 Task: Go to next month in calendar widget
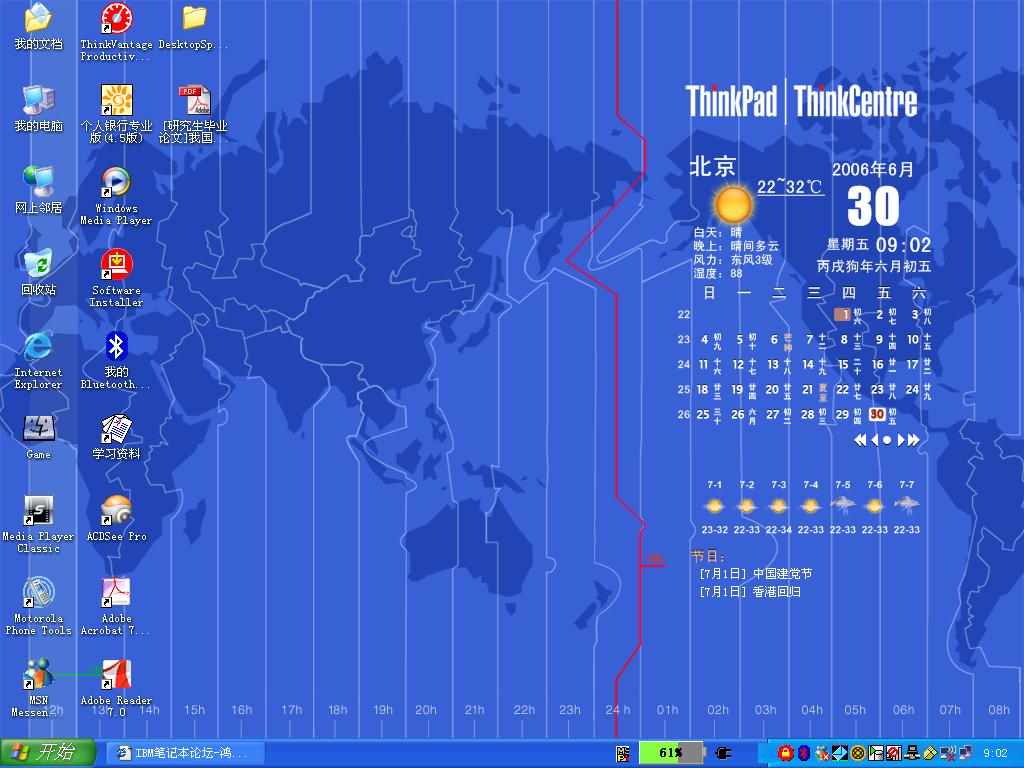click(901, 440)
